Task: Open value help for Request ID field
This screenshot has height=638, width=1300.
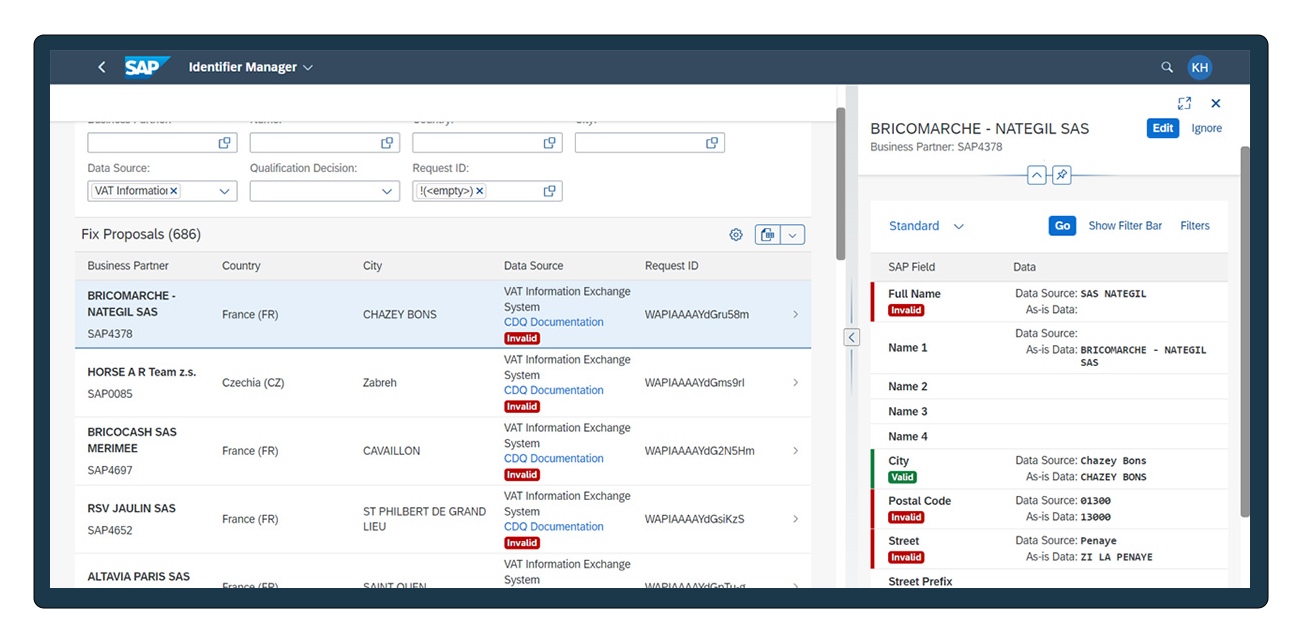Action: pyautogui.click(x=549, y=191)
